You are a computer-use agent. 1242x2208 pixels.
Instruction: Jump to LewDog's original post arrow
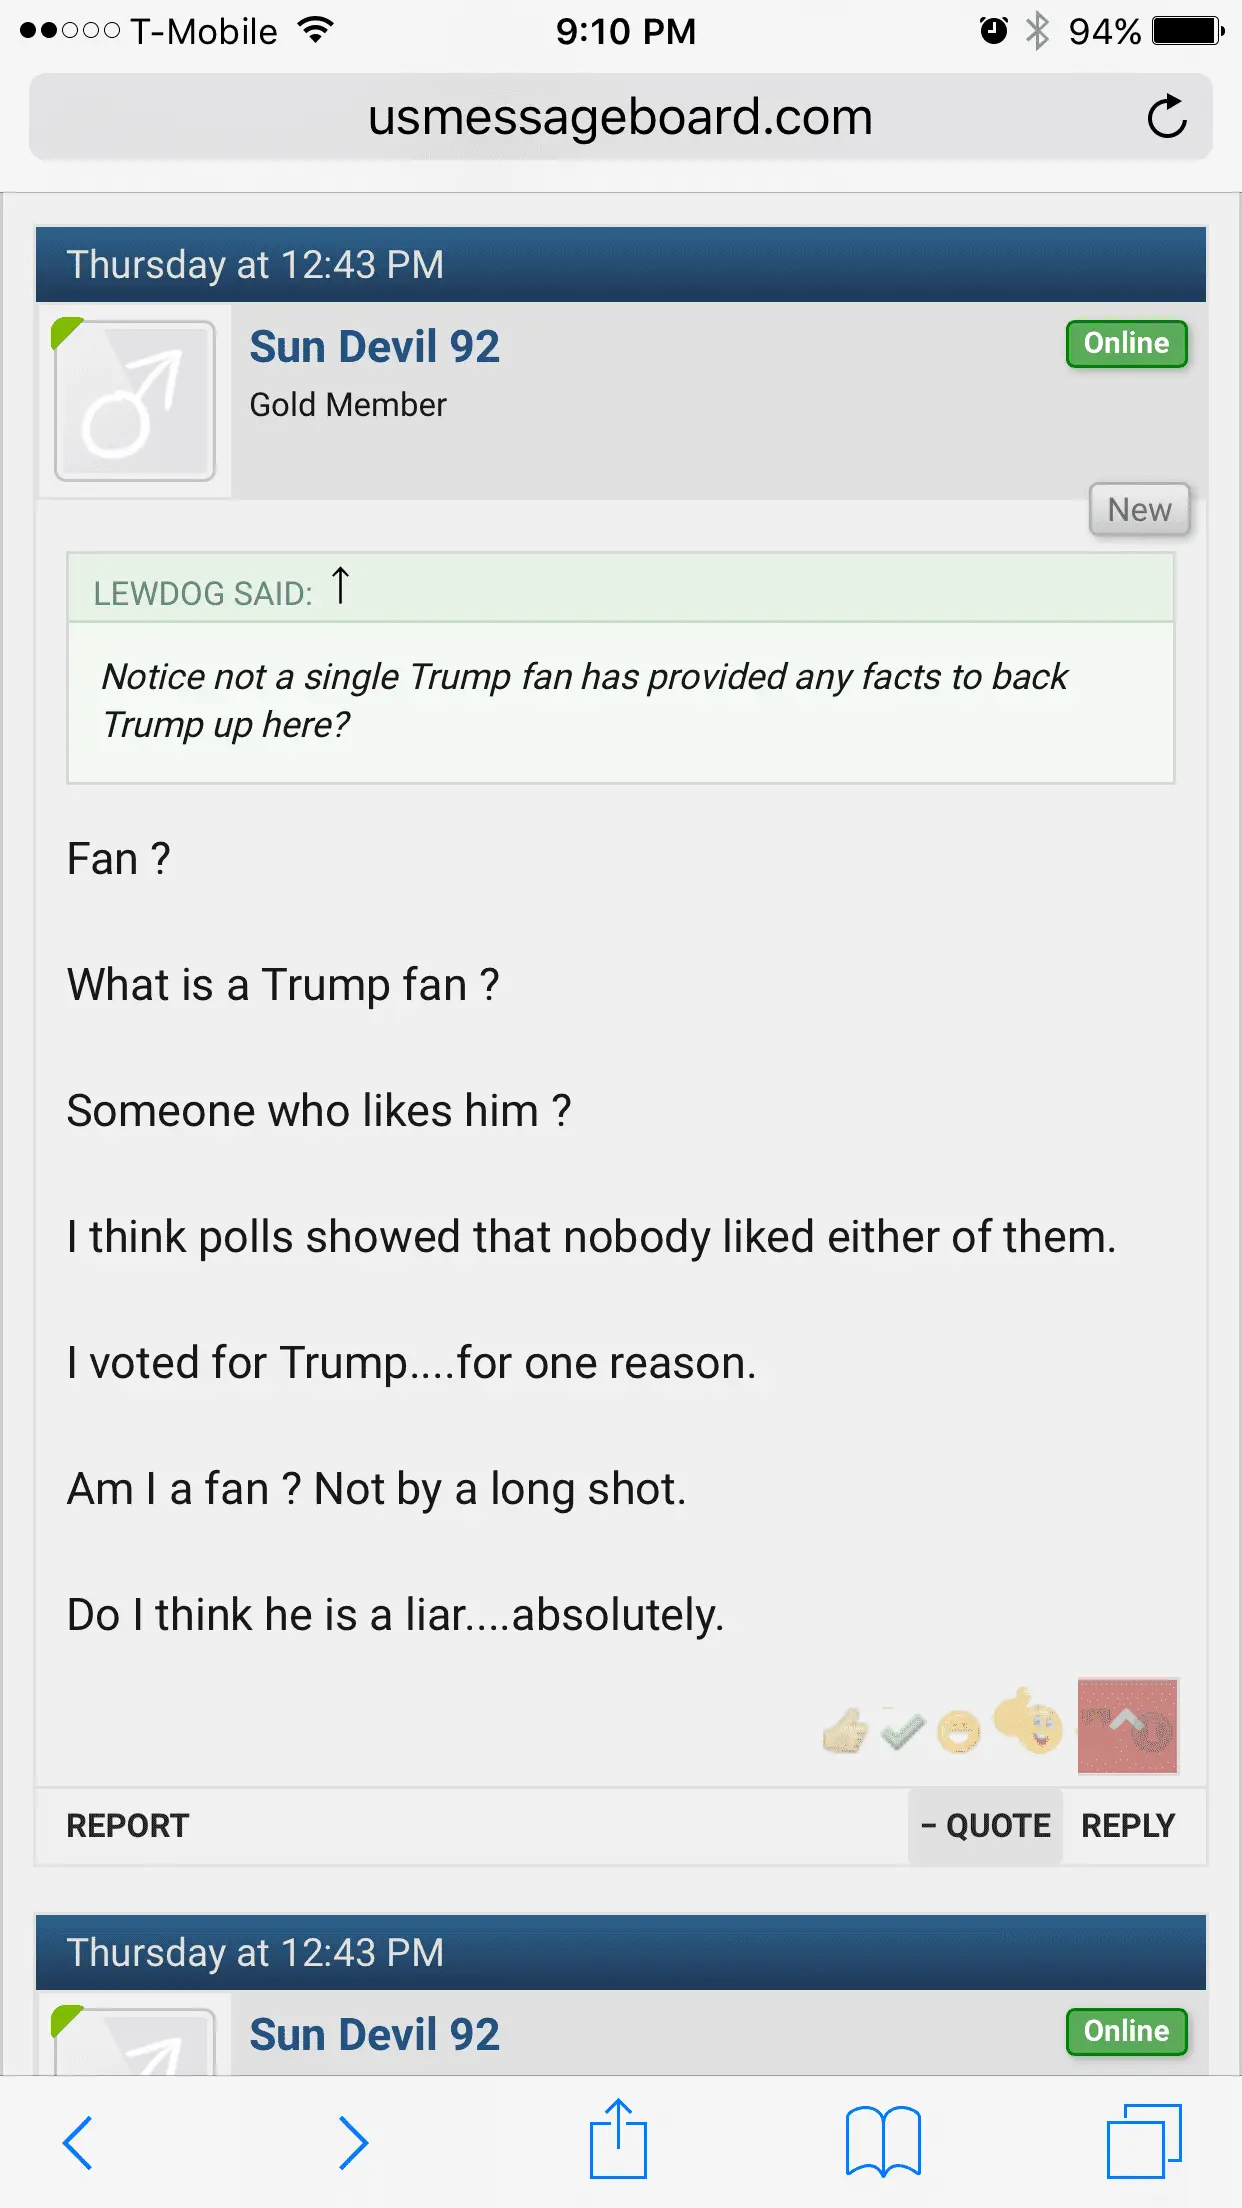pyautogui.click(x=340, y=587)
